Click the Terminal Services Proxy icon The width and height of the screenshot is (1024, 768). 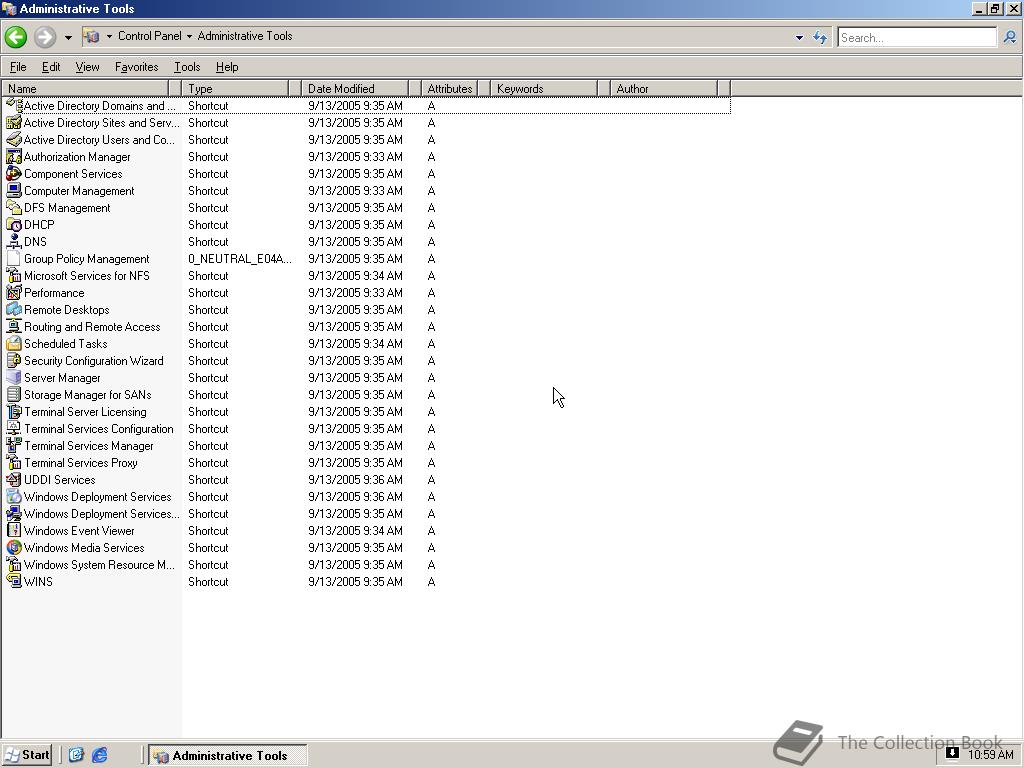14,462
